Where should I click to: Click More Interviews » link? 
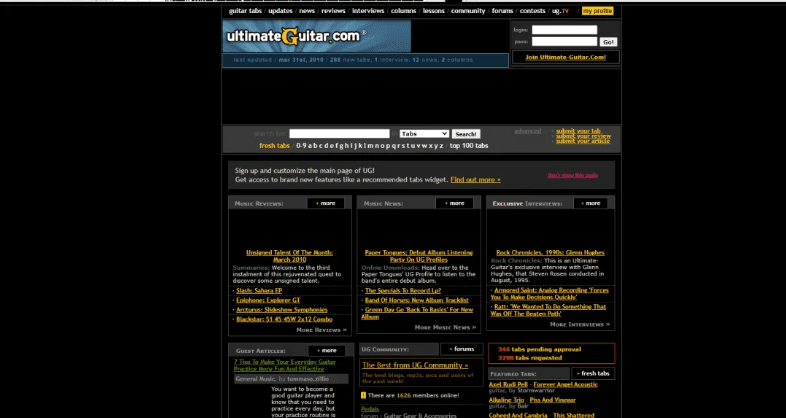click(x=580, y=324)
